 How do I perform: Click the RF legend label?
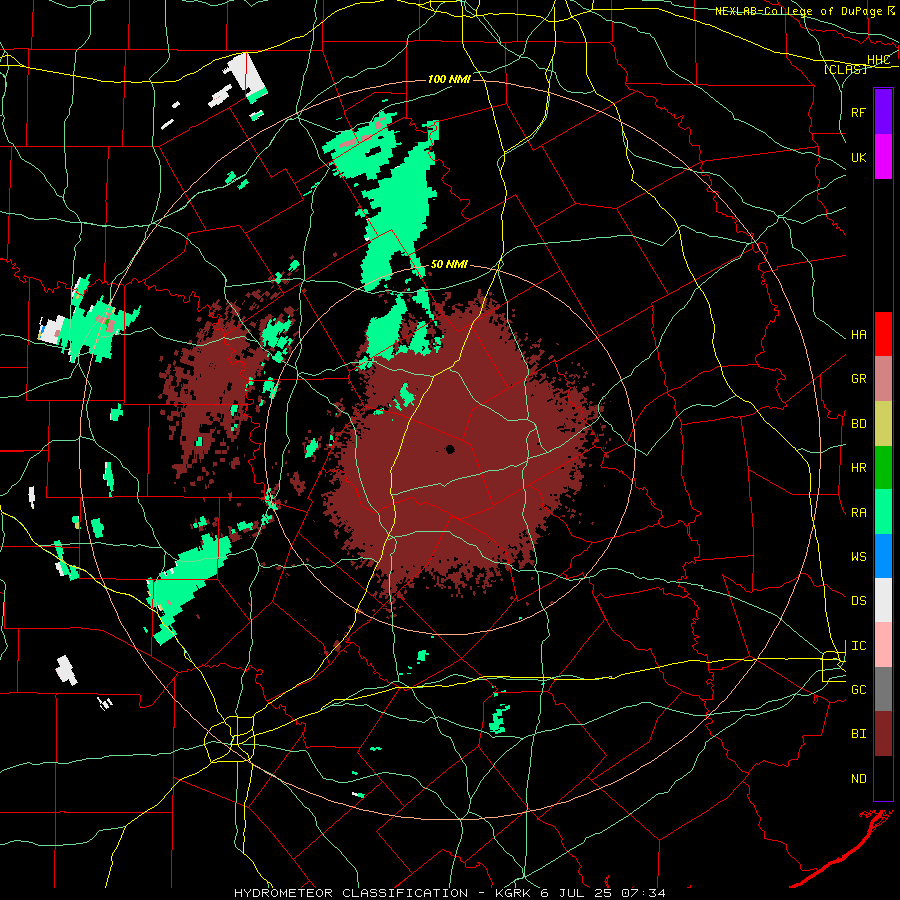point(858,112)
